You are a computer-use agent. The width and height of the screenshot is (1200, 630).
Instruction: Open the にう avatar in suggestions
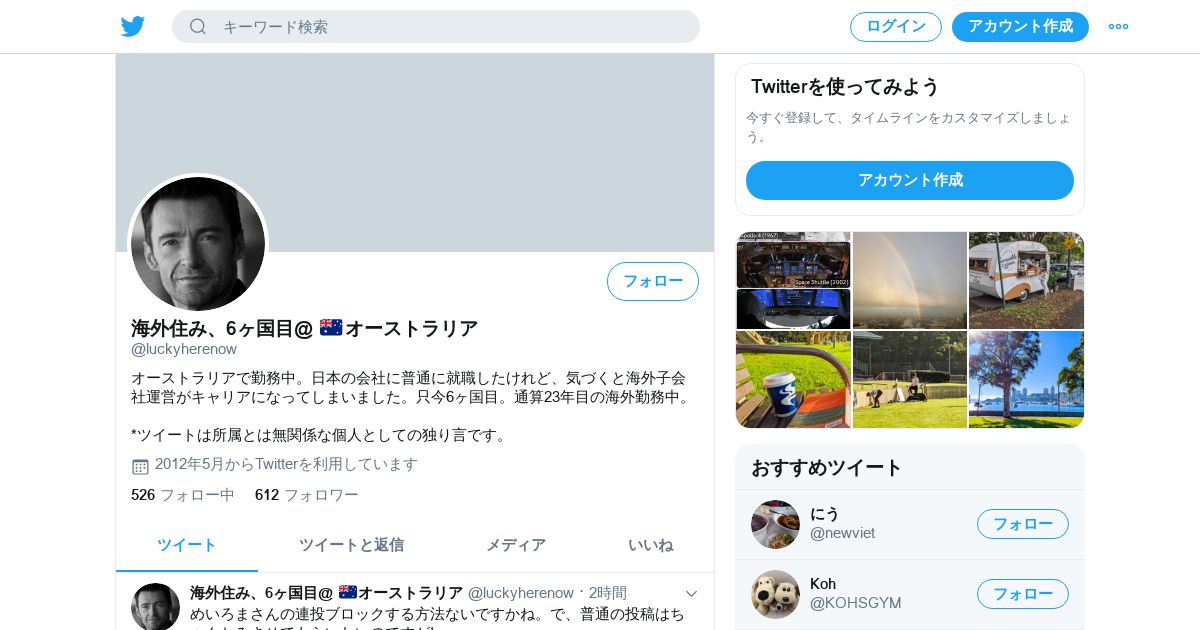click(x=775, y=524)
